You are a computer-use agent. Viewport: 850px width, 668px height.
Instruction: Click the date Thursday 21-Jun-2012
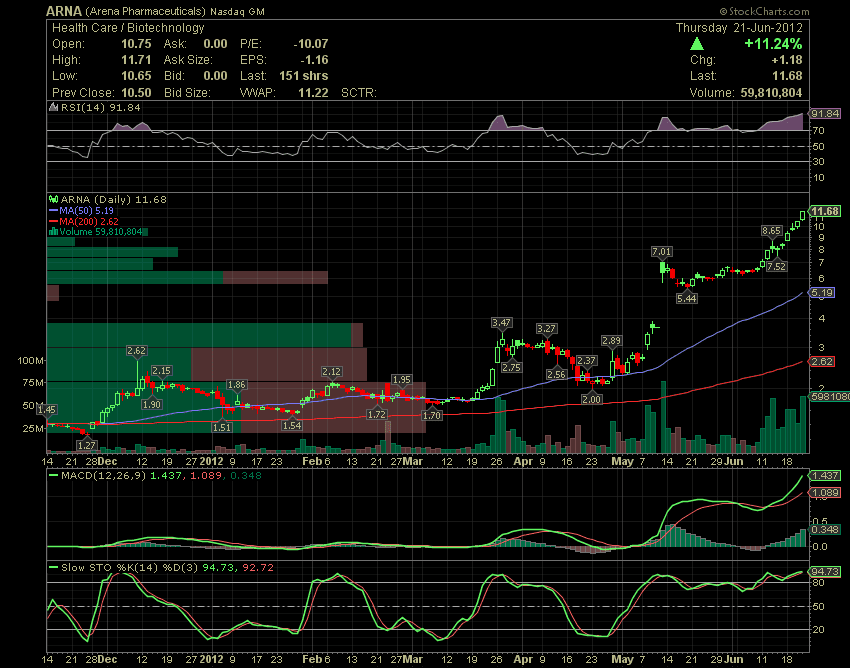coord(739,28)
